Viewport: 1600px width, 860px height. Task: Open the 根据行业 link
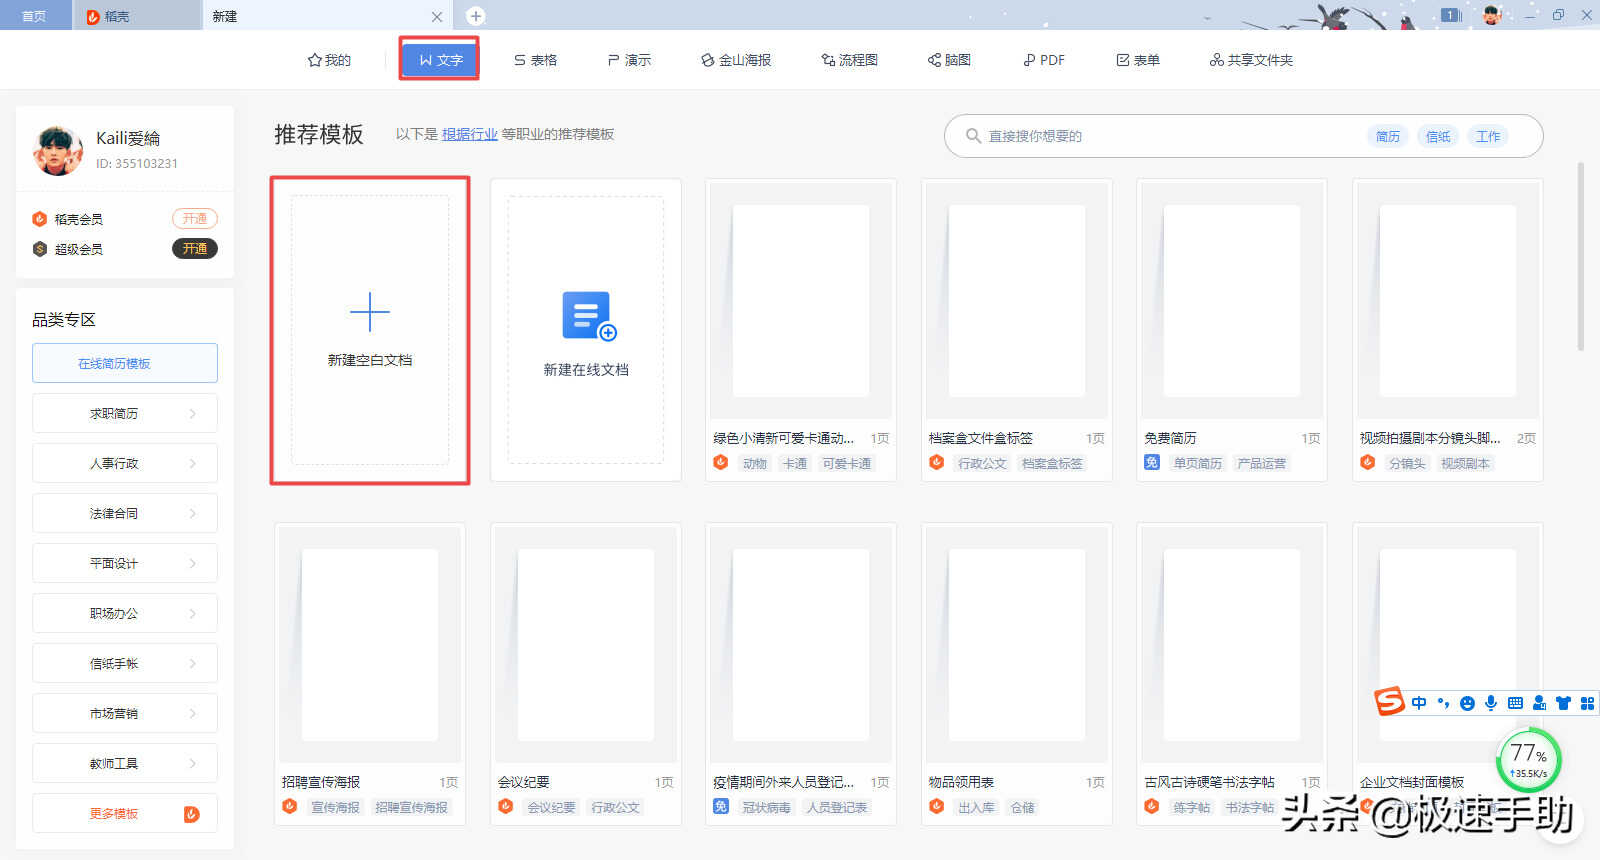click(x=470, y=134)
